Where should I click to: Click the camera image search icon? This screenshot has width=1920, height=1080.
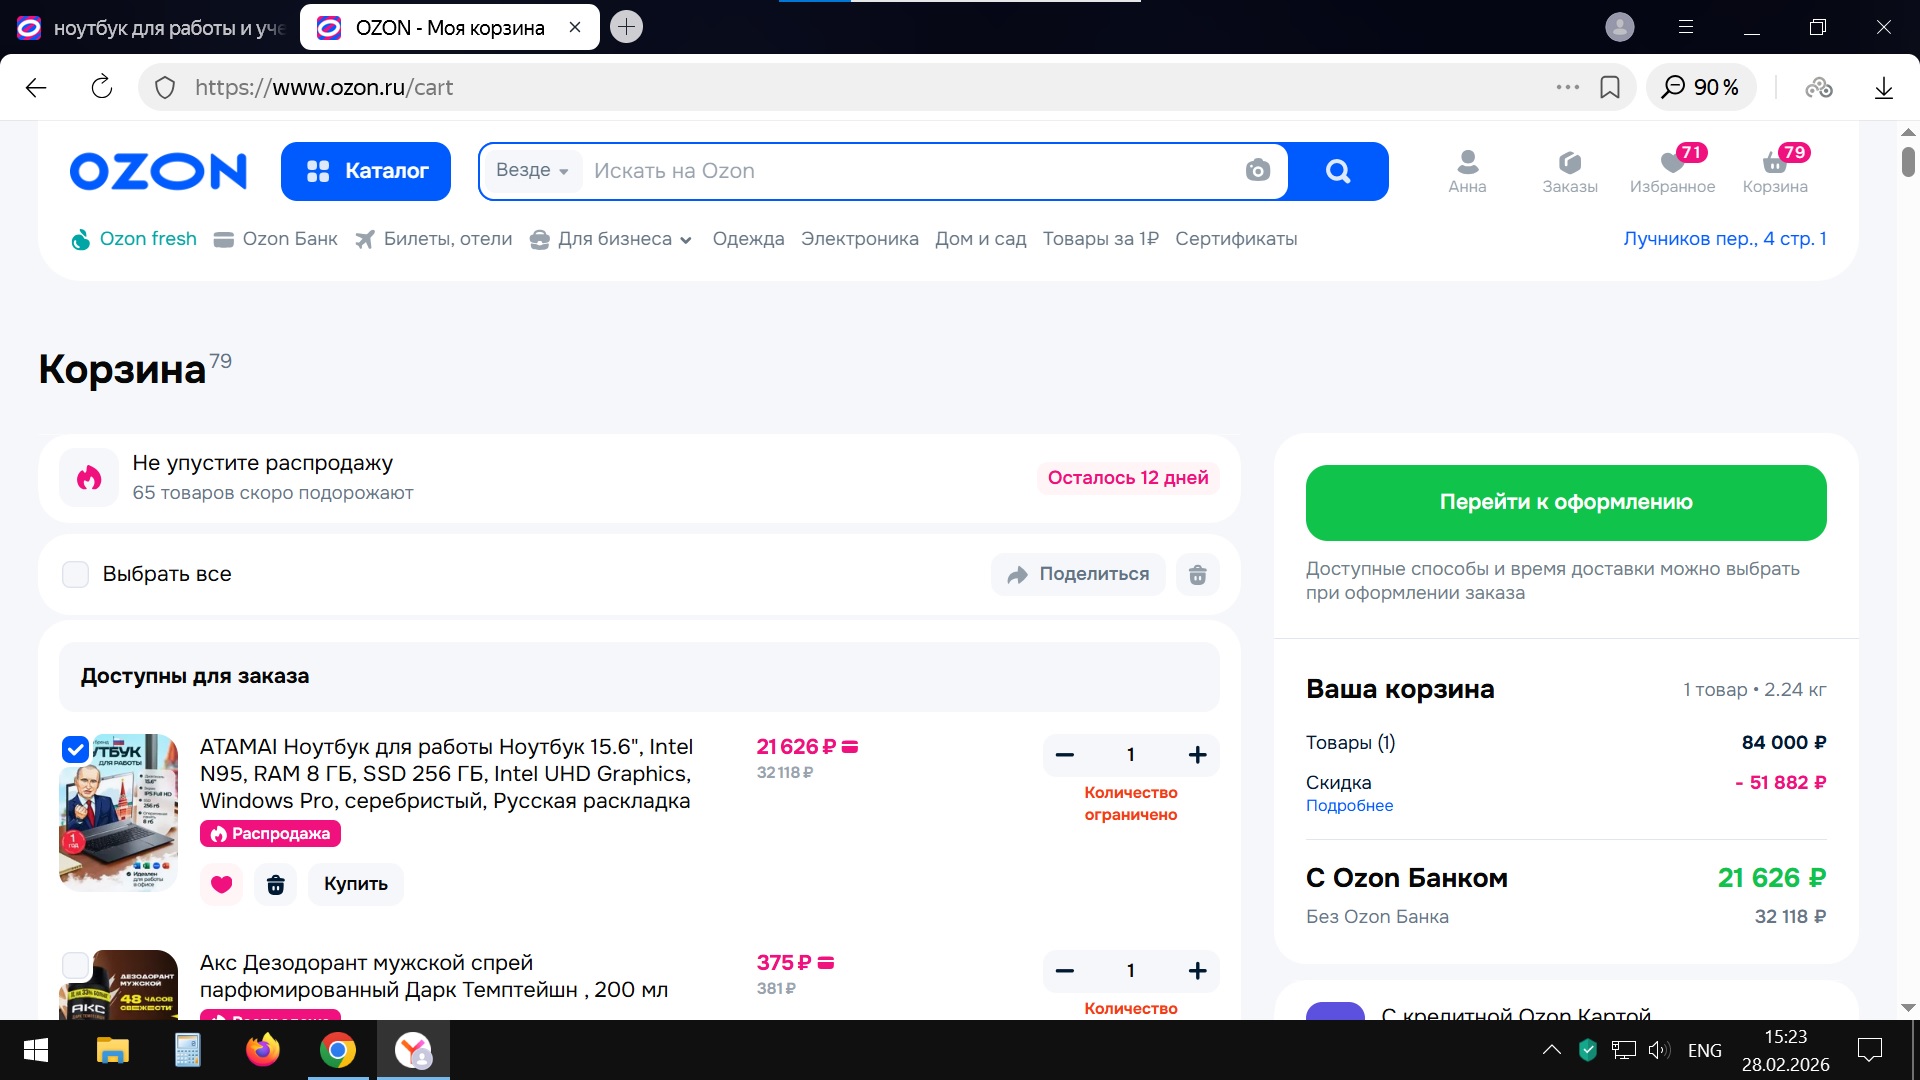(1257, 171)
